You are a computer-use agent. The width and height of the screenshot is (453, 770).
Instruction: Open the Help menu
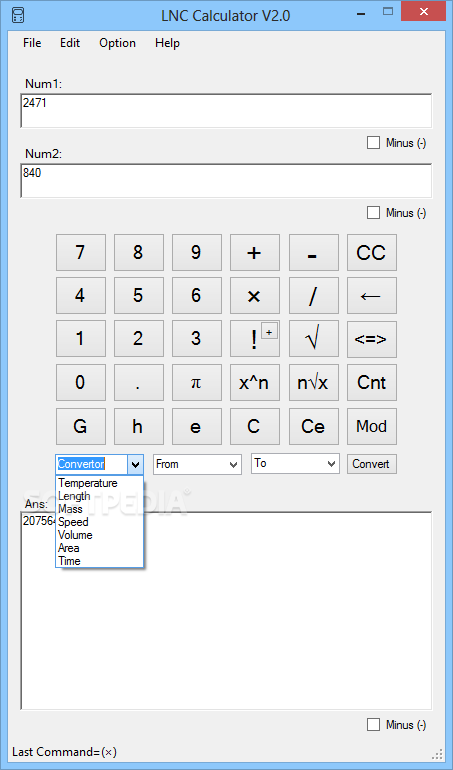(x=167, y=43)
